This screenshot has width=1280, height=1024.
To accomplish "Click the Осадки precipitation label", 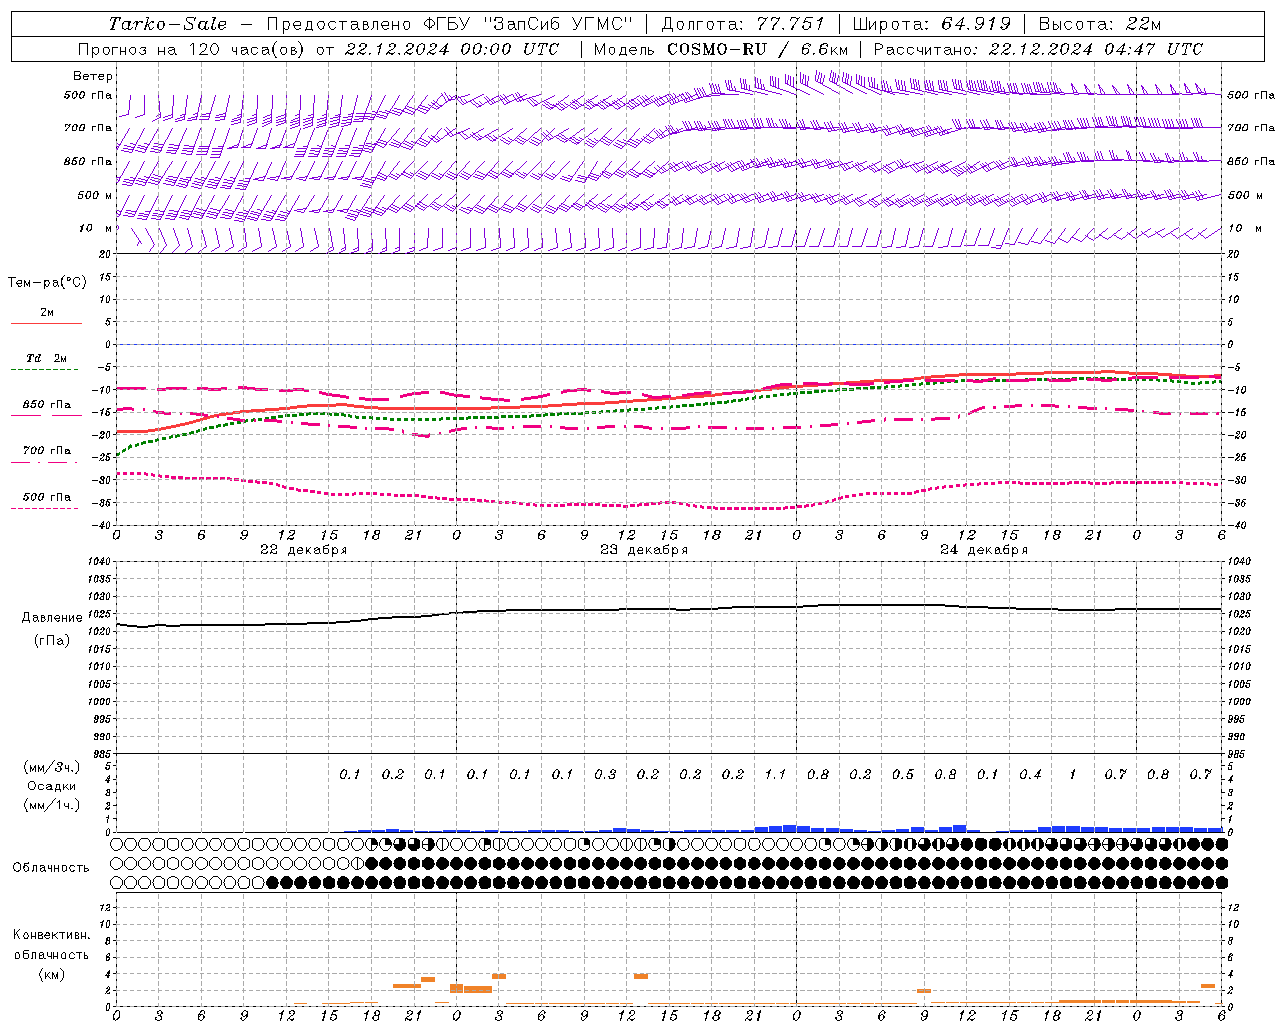I will click(x=52, y=786).
